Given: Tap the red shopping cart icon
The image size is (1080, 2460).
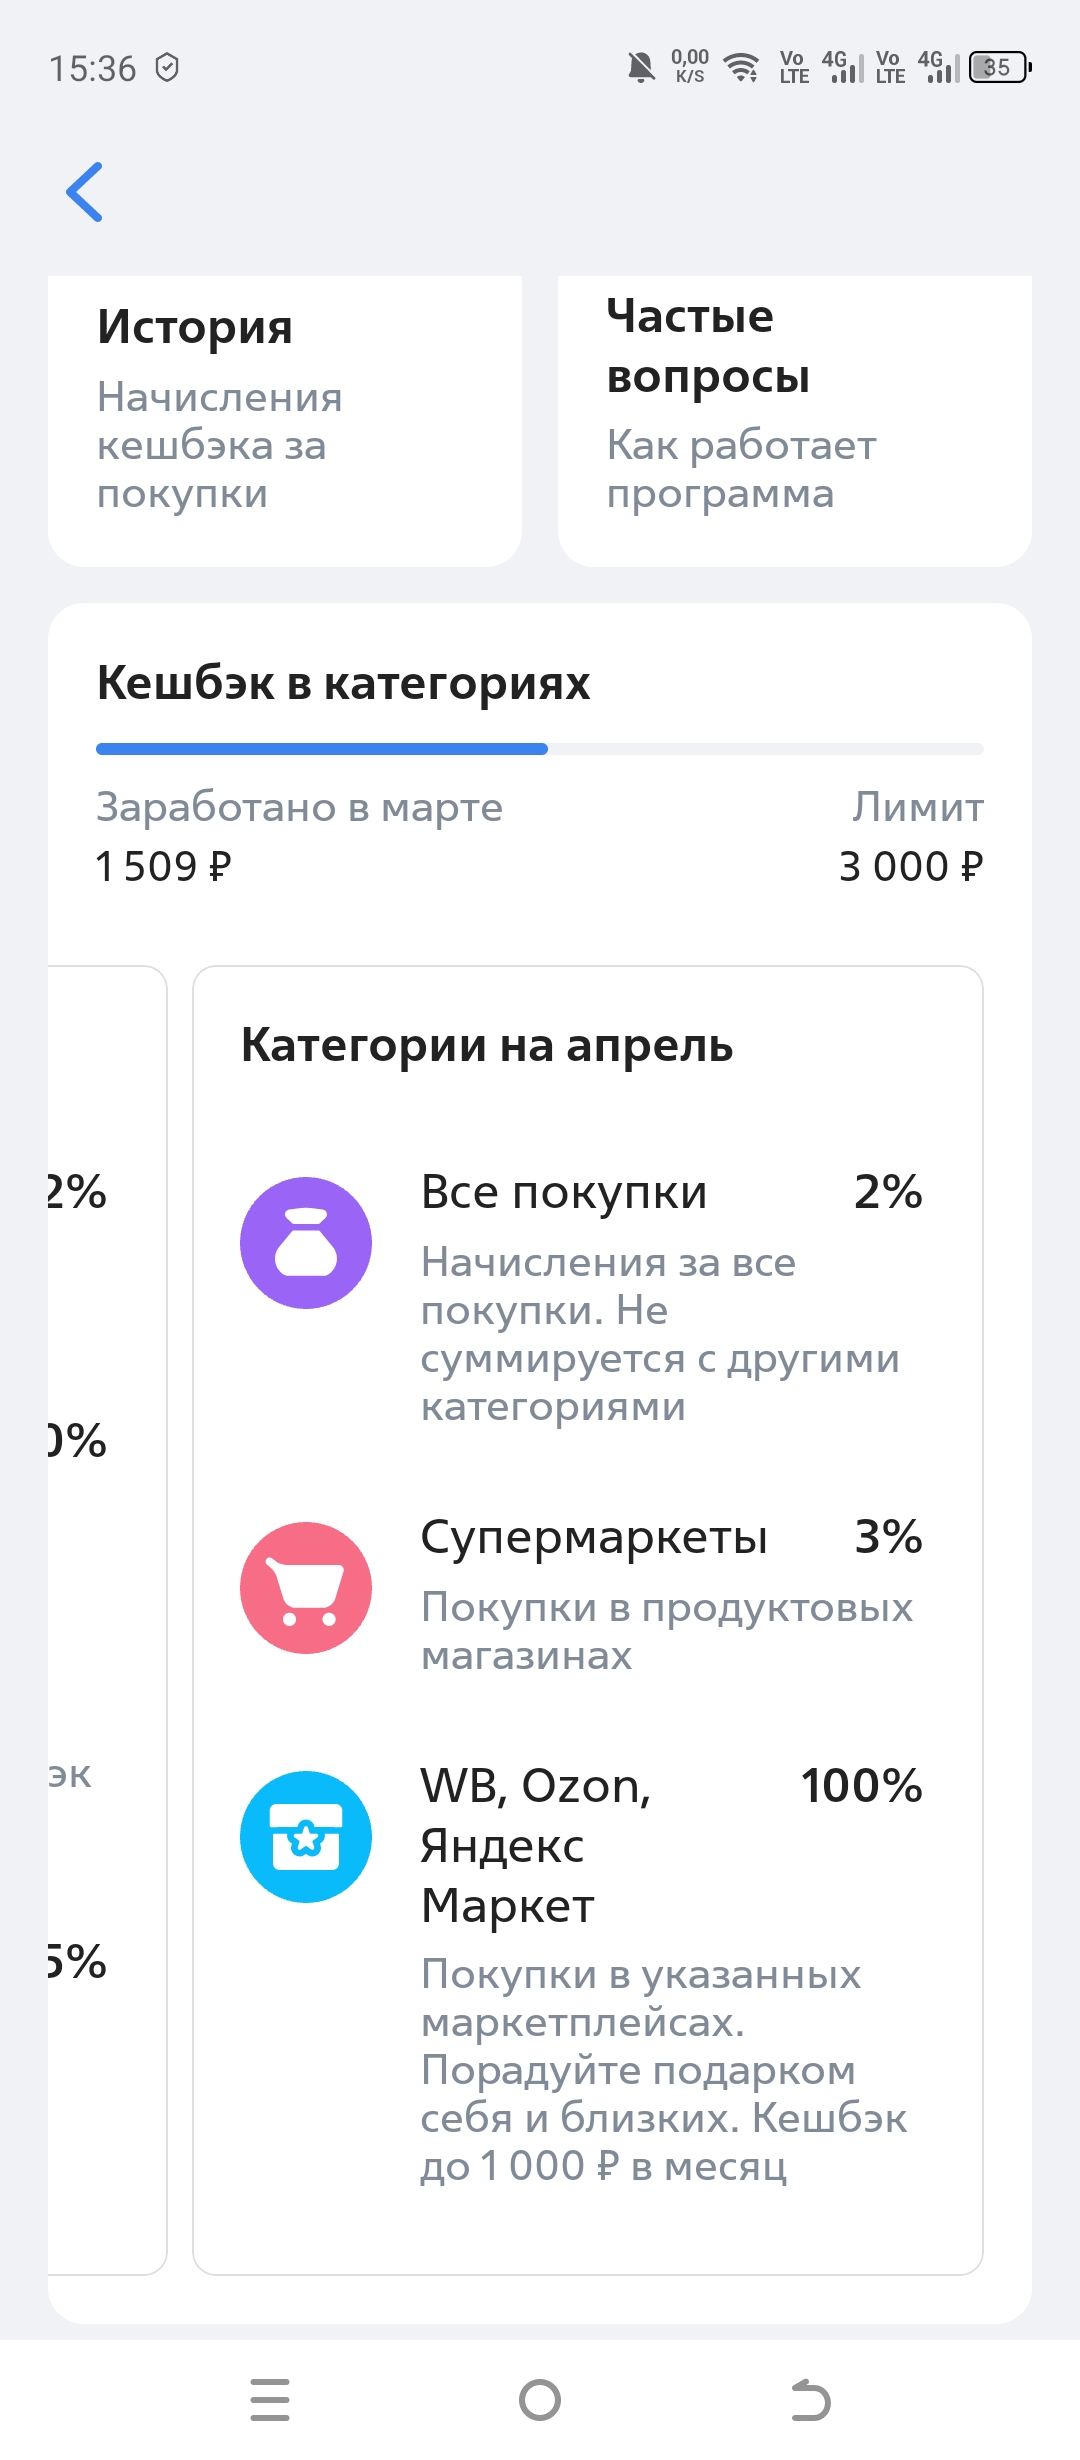Looking at the screenshot, I should click(x=306, y=1588).
